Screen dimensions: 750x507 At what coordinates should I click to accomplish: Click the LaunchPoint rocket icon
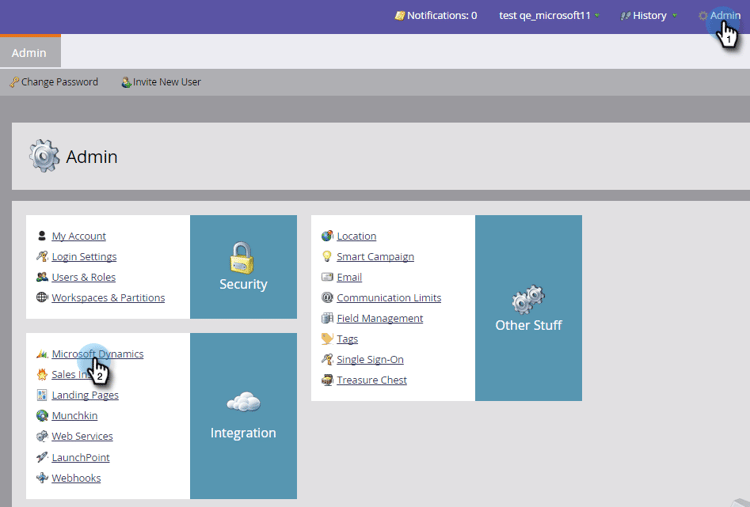click(42, 457)
